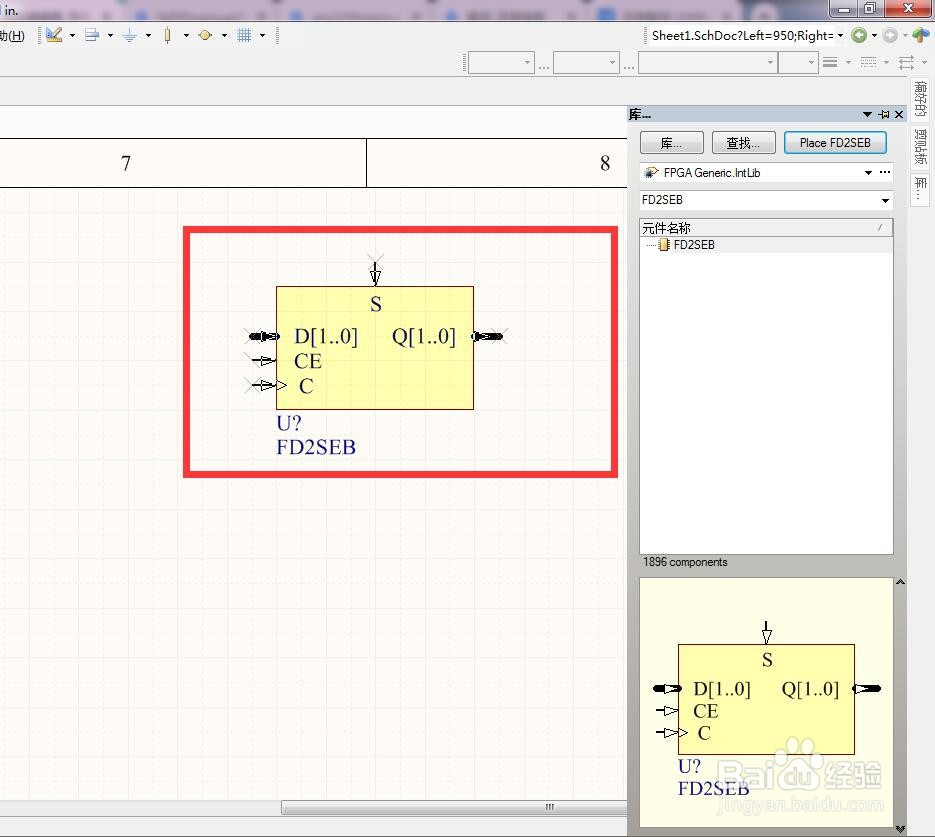Click the ellipsis button next to library name

coord(885,172)
